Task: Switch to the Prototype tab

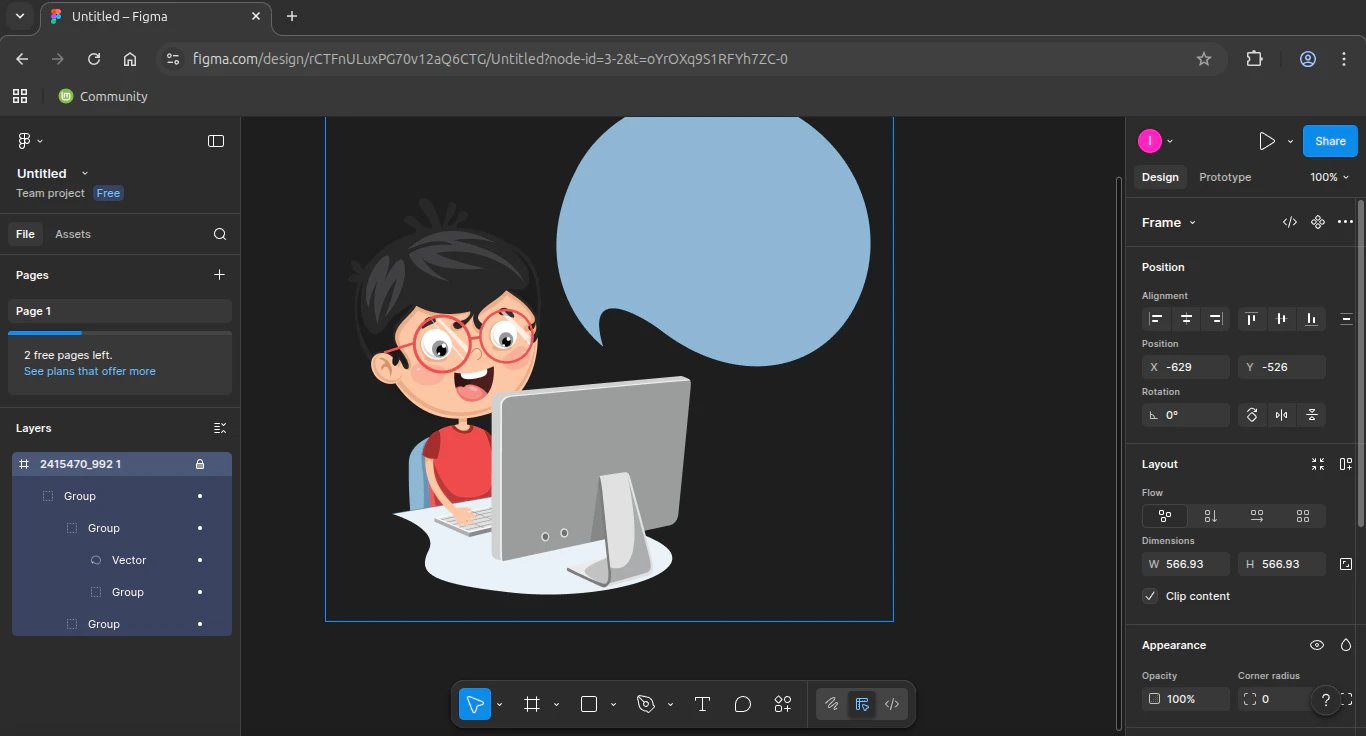Action: point(1225,177)
